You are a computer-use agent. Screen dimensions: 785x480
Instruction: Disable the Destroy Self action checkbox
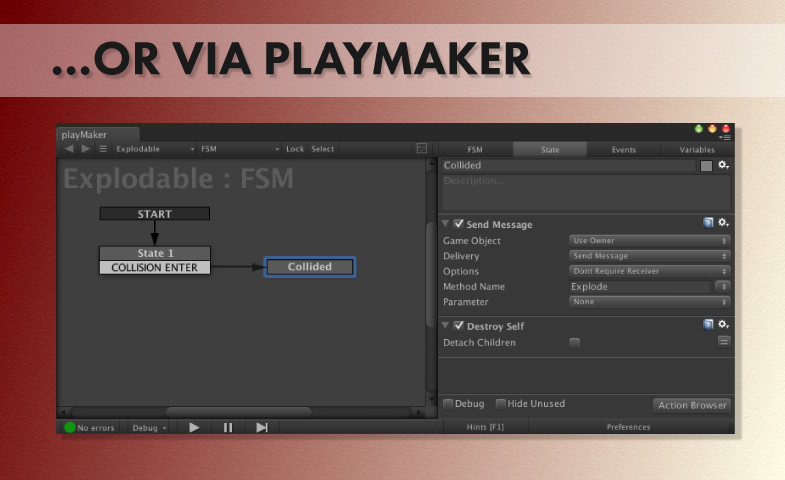458,326
